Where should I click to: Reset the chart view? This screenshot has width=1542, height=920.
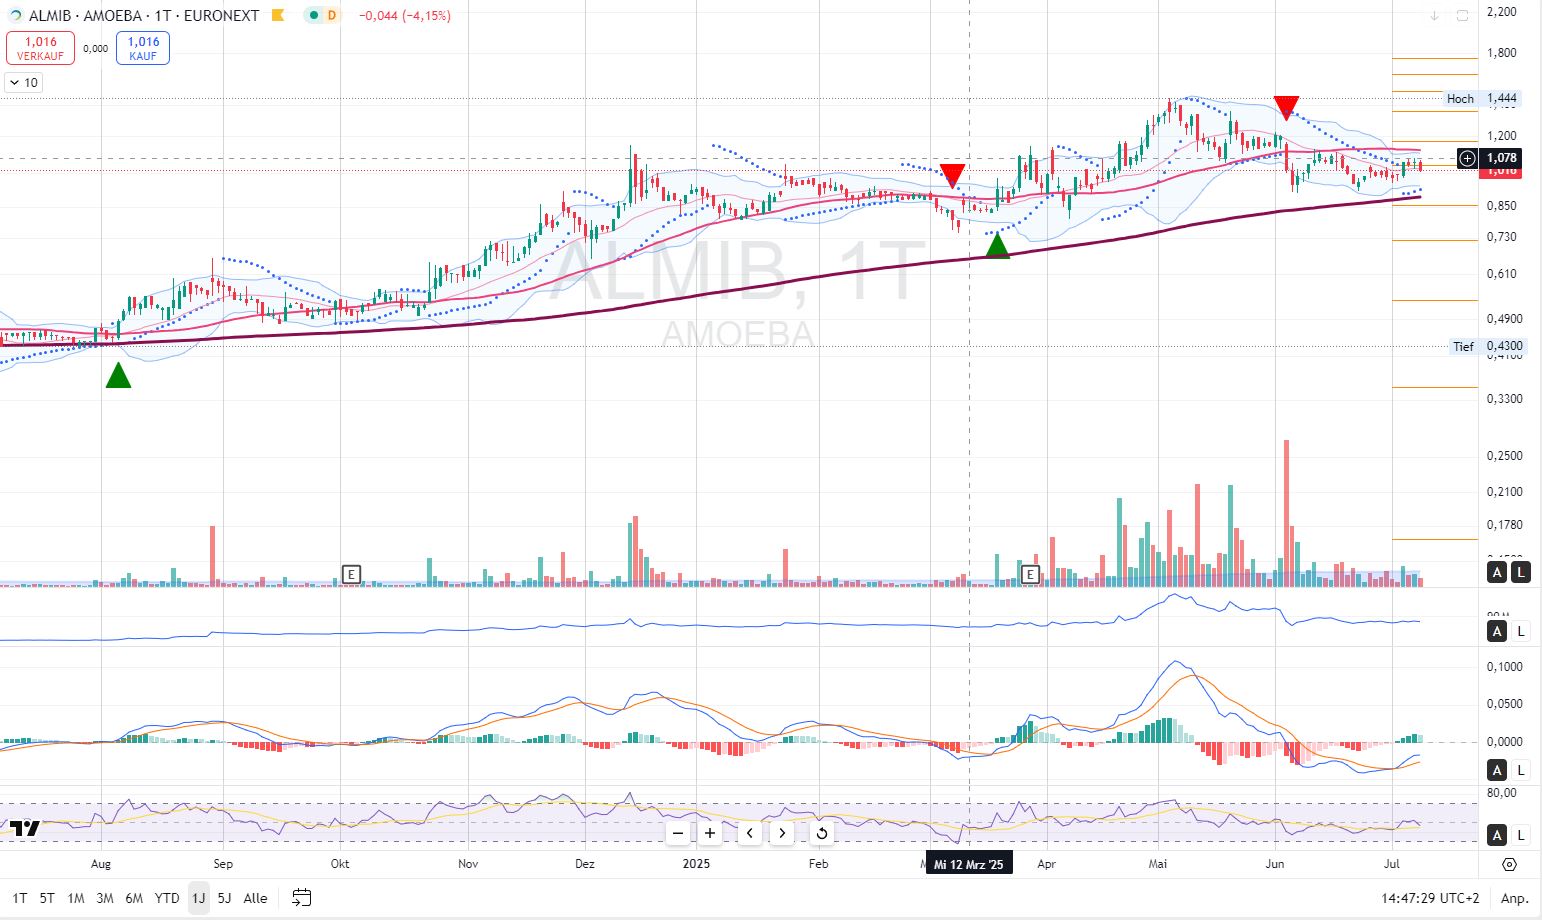coord(821,833)
